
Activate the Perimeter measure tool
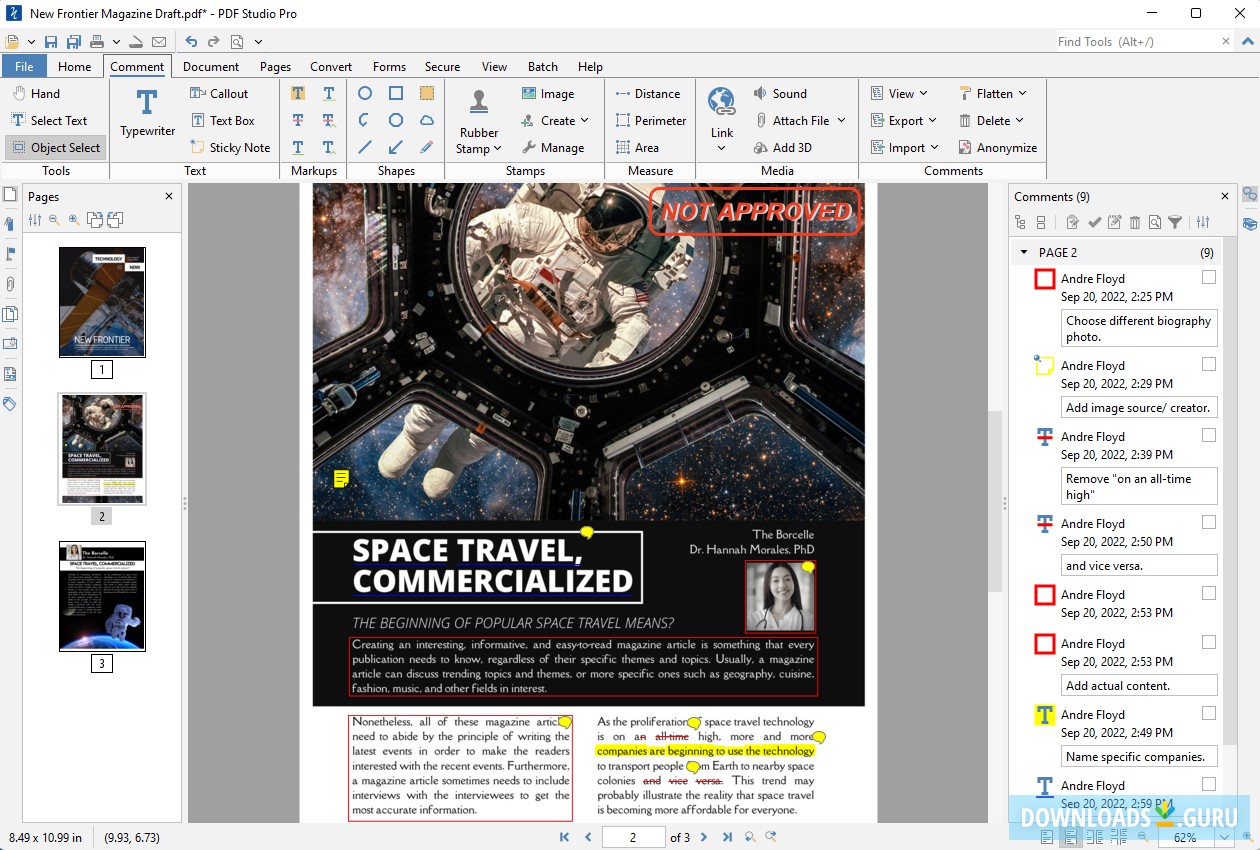(650, 120)
